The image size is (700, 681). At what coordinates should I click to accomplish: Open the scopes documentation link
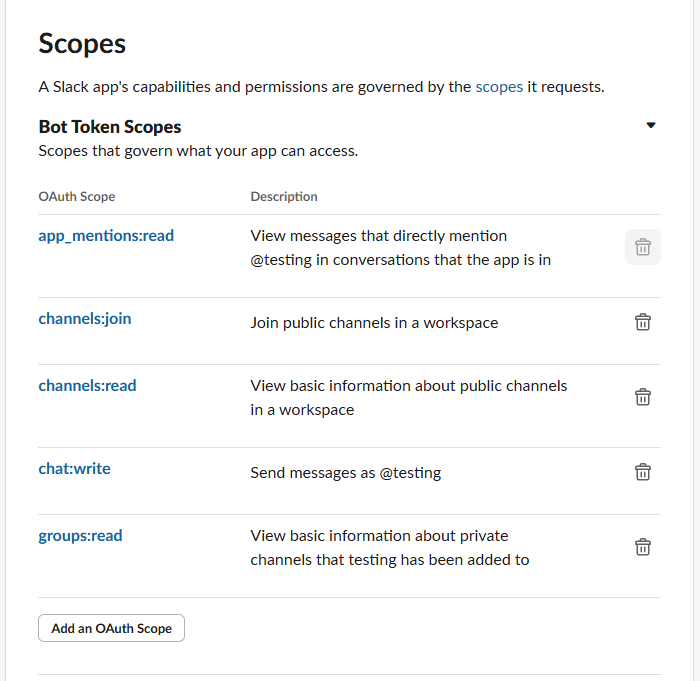pos(499,87)
